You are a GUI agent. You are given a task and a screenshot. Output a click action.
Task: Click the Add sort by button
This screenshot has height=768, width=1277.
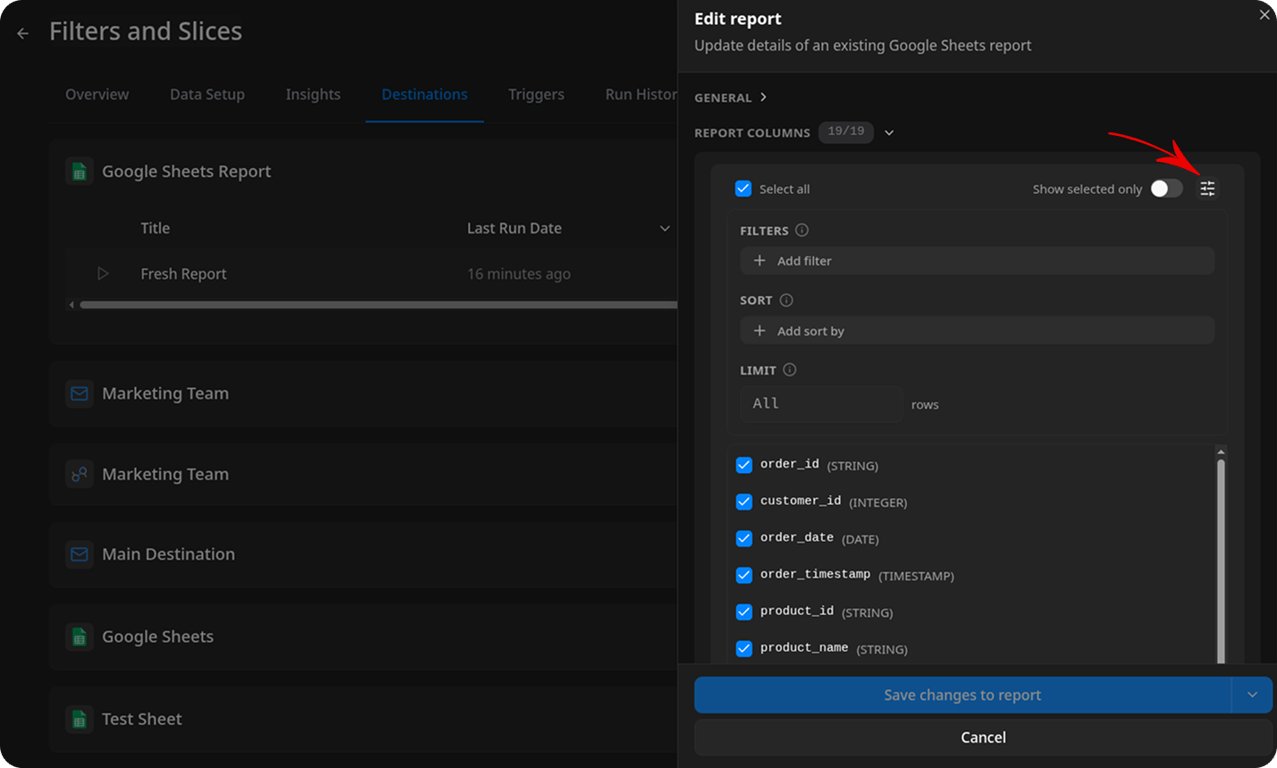(977, 331)
